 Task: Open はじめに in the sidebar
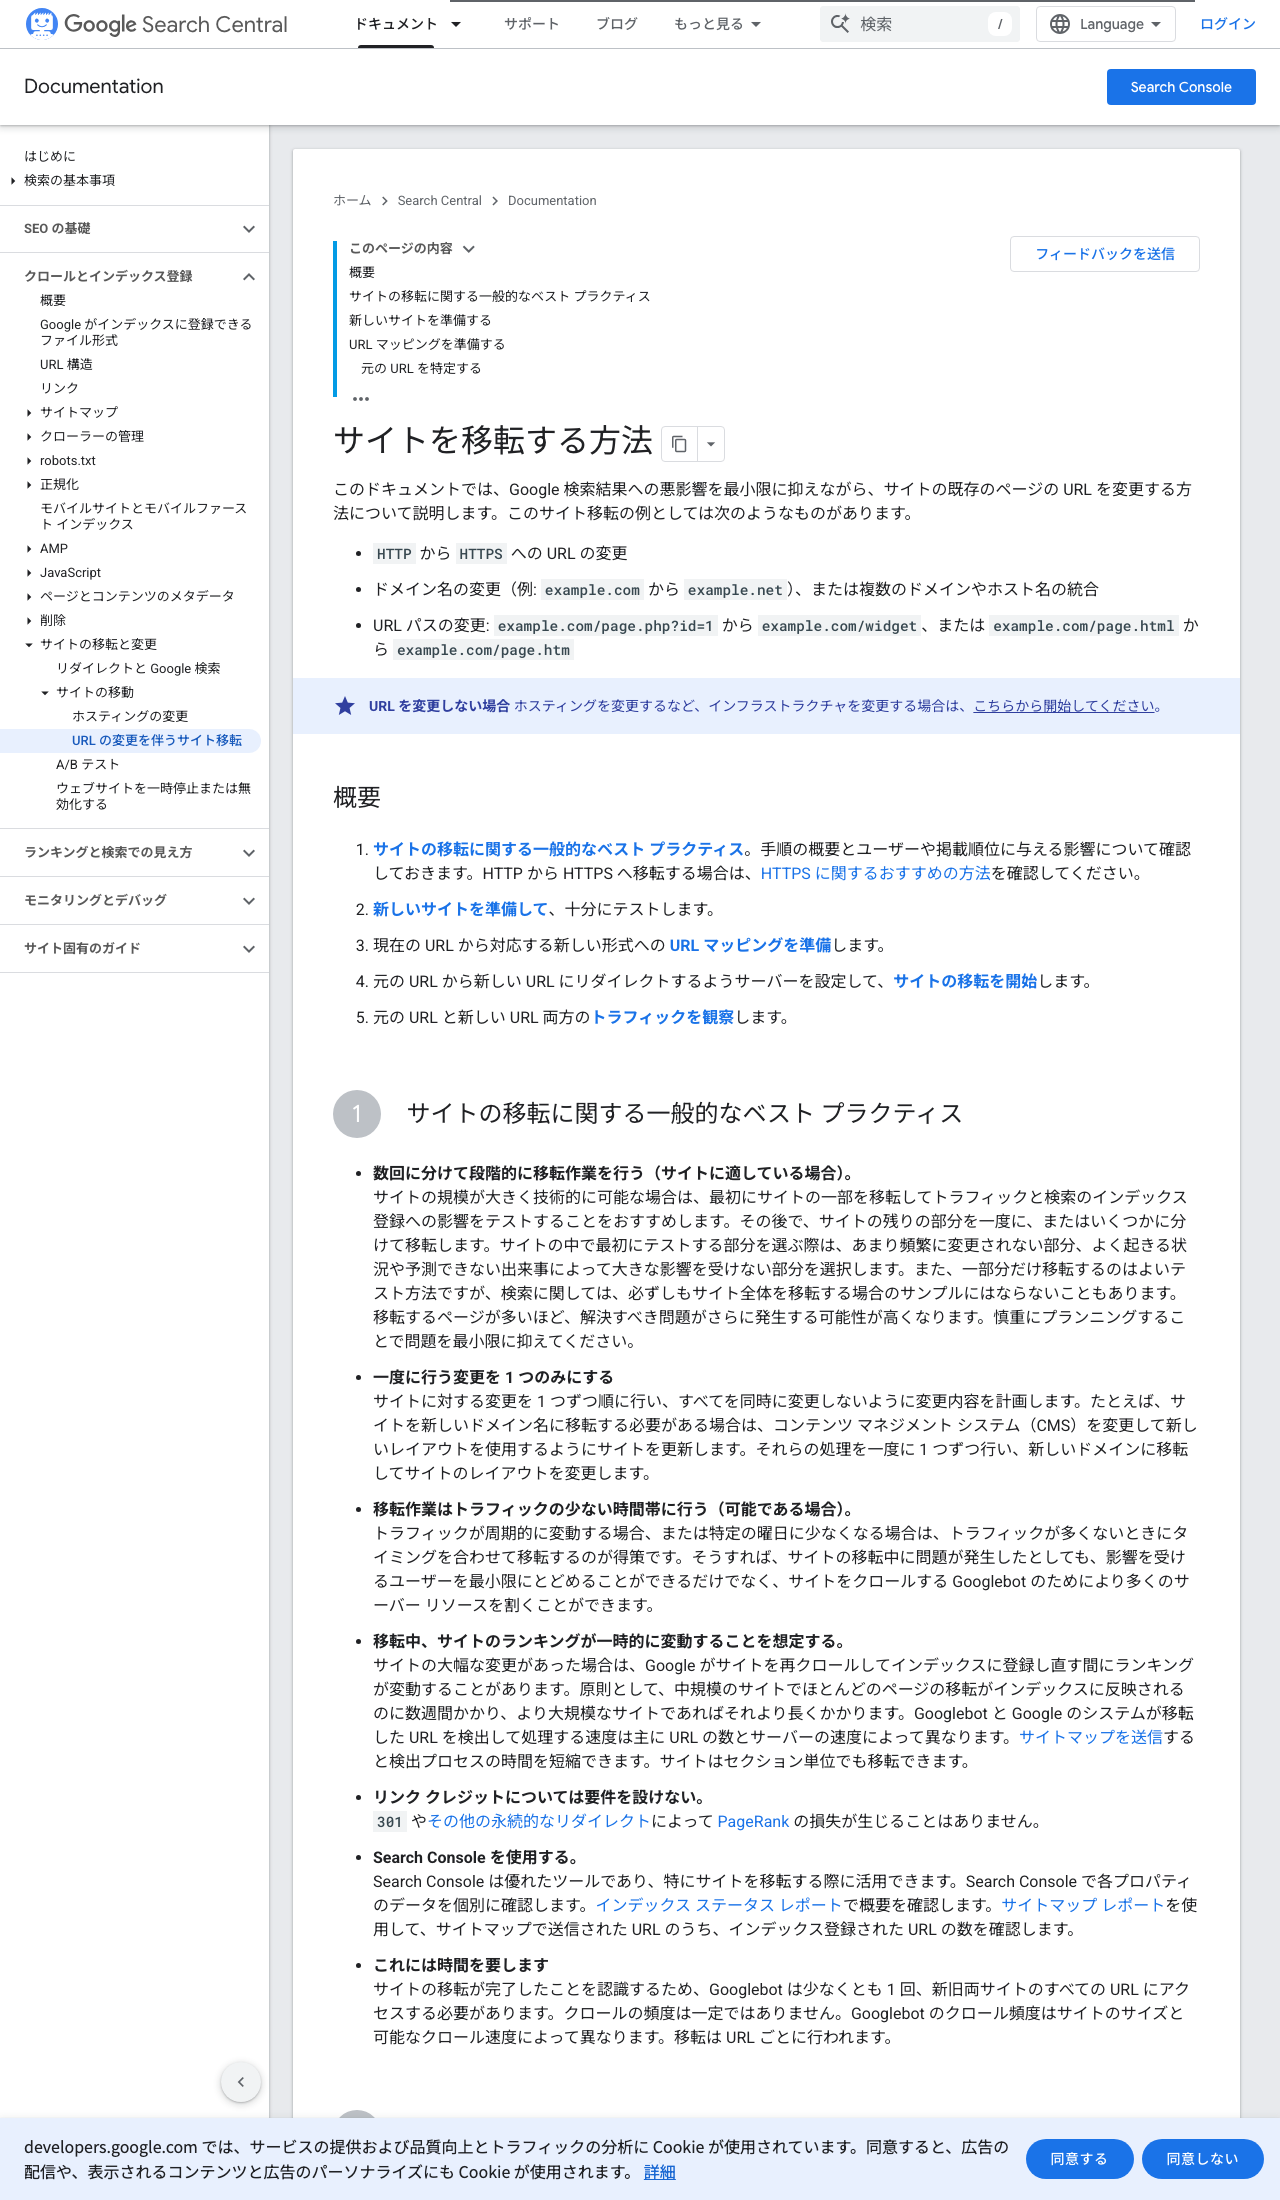click(x=50, y=156)
